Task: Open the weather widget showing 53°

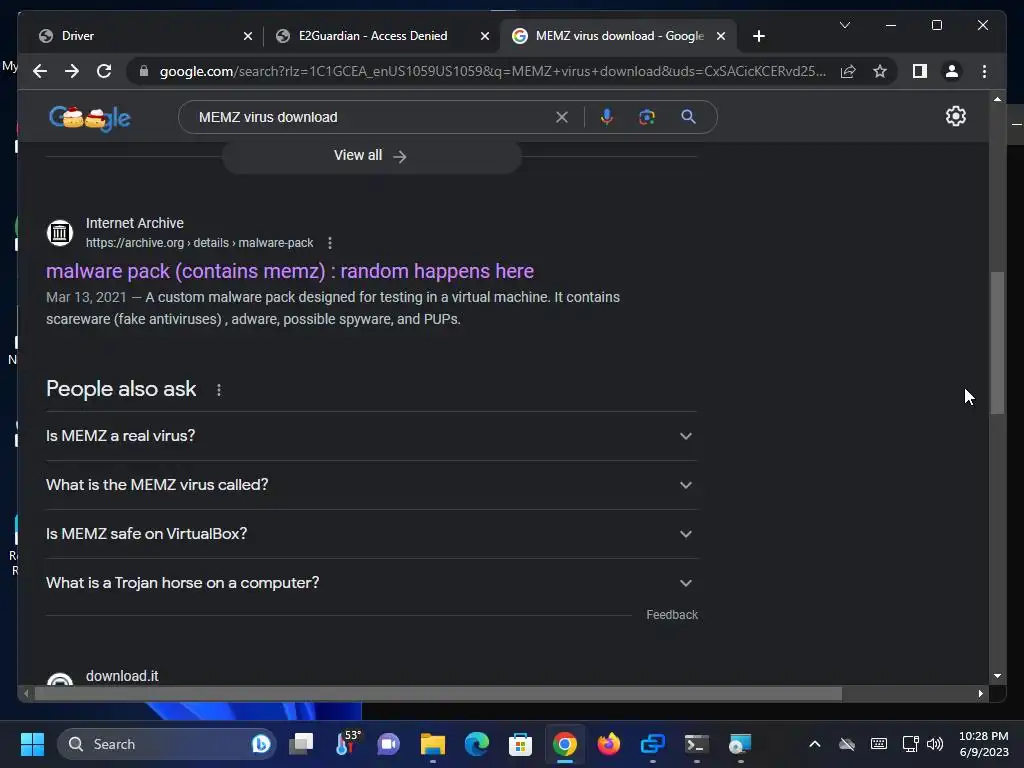Action: point(346,743)
